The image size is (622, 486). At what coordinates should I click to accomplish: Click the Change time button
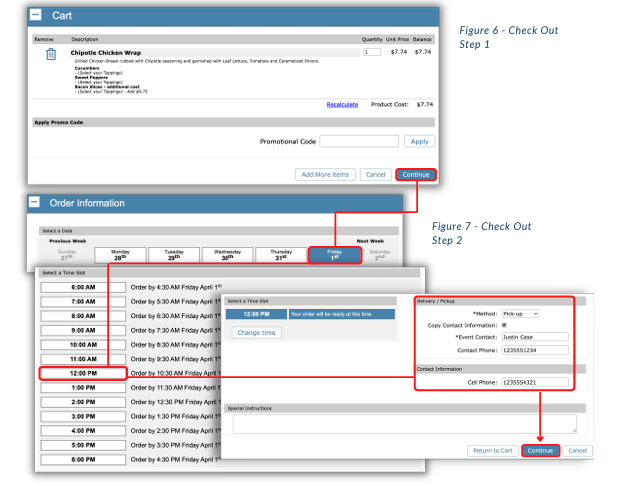[x=256, y=332]
